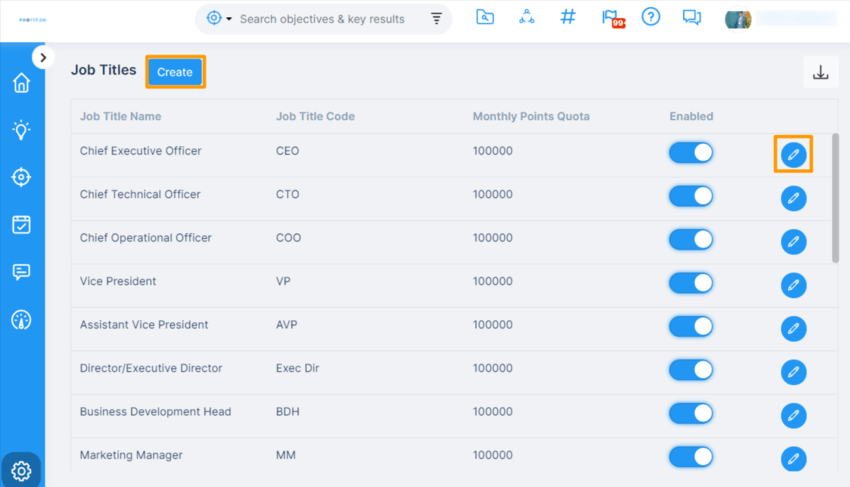Click the Job Title Name column header
The image size is (850, 487).
120,116
